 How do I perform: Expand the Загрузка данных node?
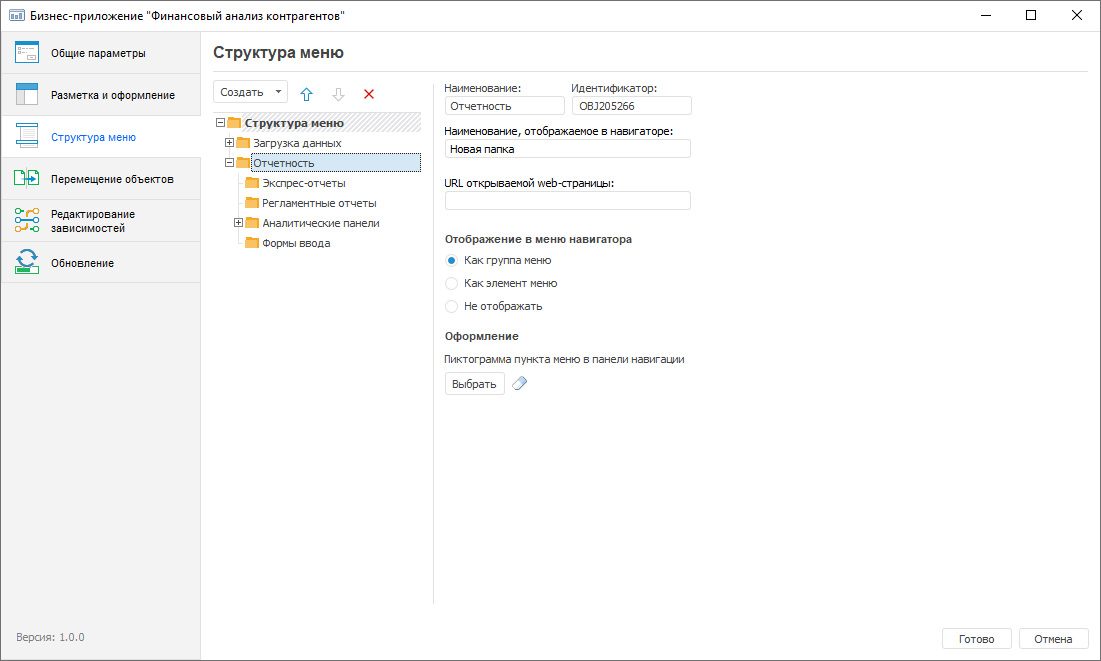[x=229, y=143]
